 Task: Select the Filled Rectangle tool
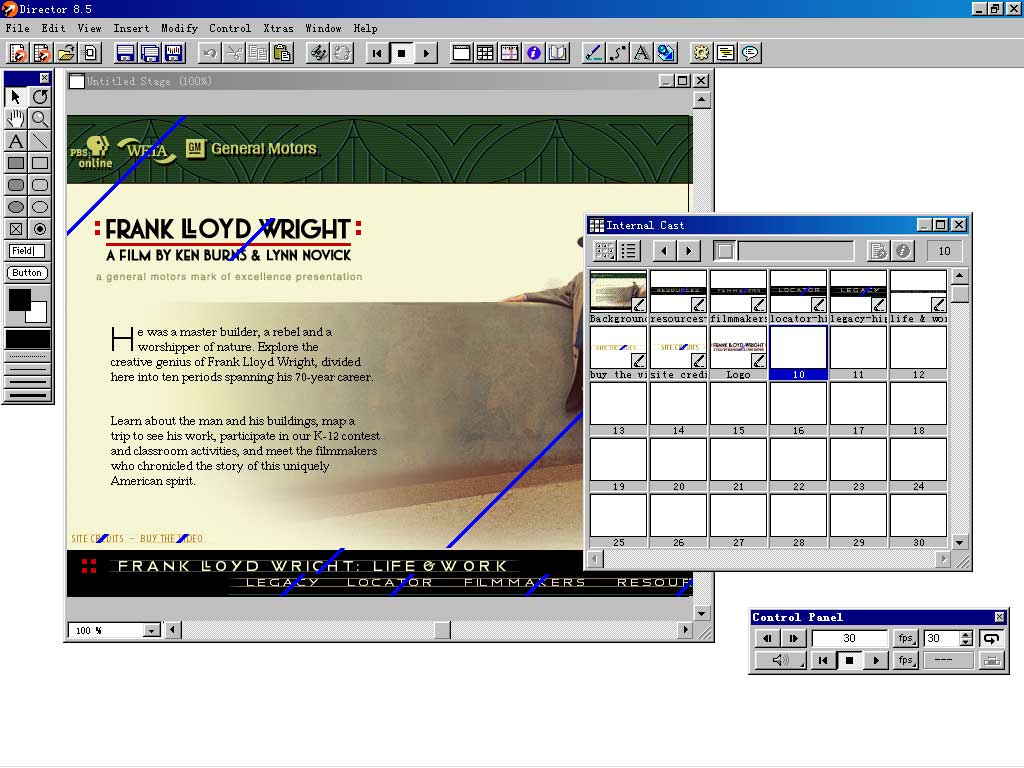16,163
